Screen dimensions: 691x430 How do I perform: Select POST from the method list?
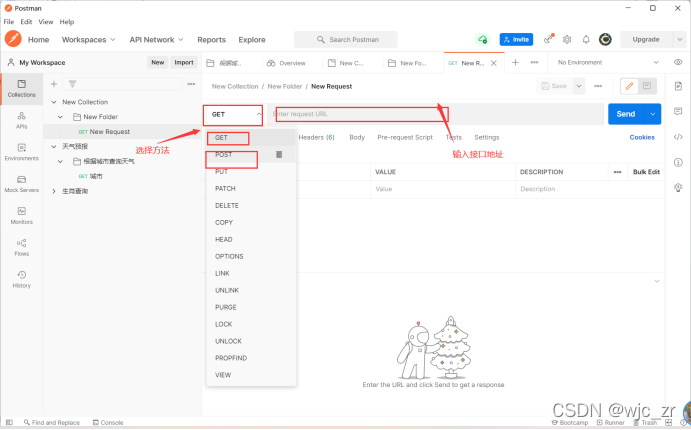pos(223,155)
